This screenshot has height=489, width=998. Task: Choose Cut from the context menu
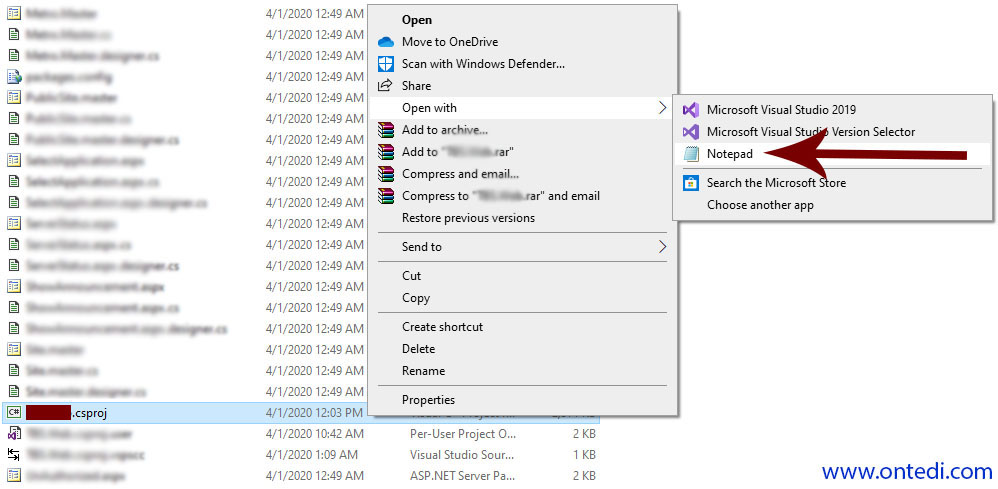pyautogui.click(x=411, y=276)
